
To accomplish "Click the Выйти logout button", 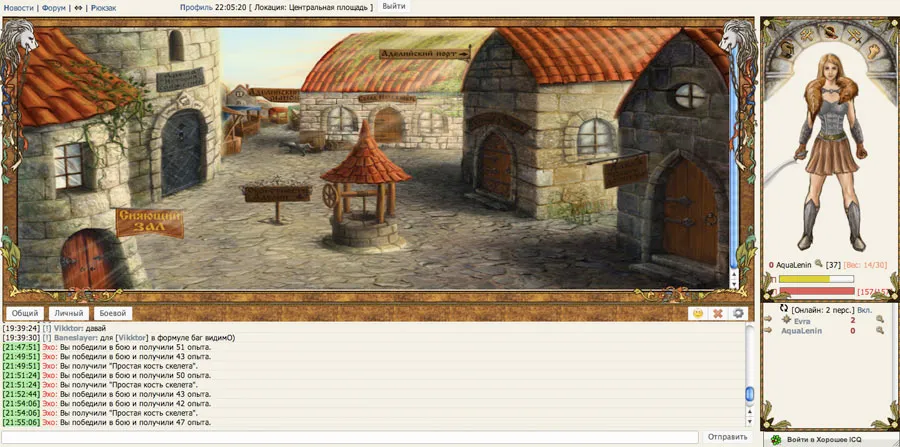I will tap(394, 7).
